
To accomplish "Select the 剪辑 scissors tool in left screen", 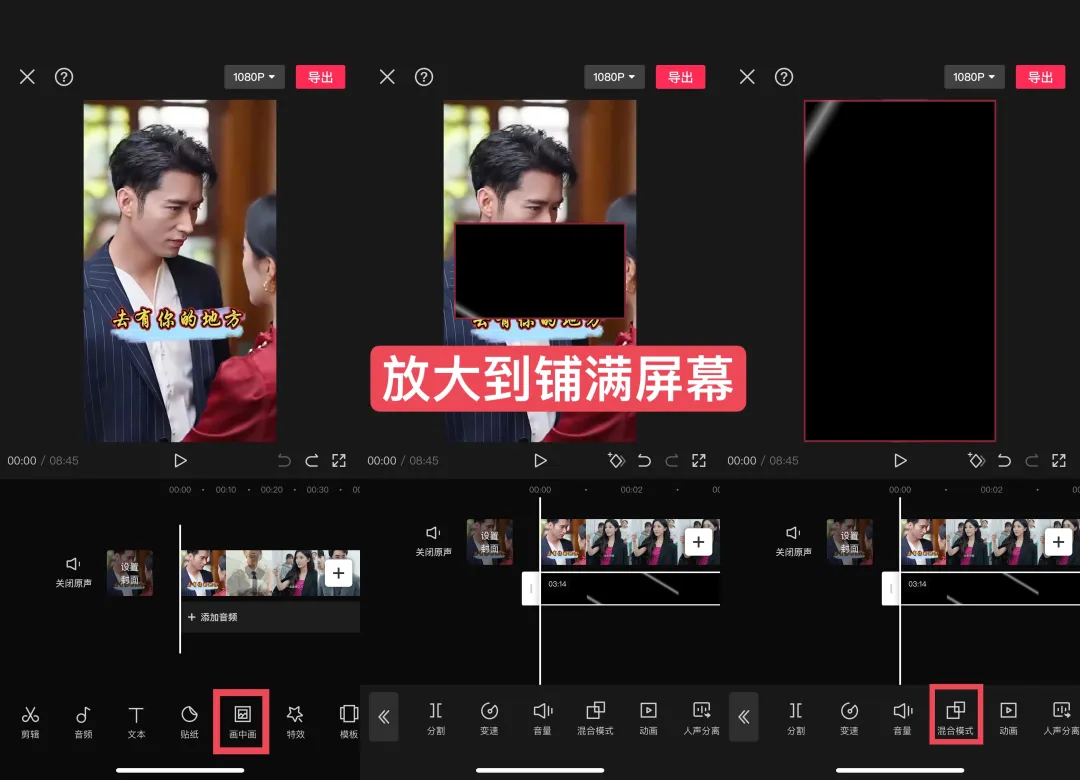I will (x=30, y=721).
